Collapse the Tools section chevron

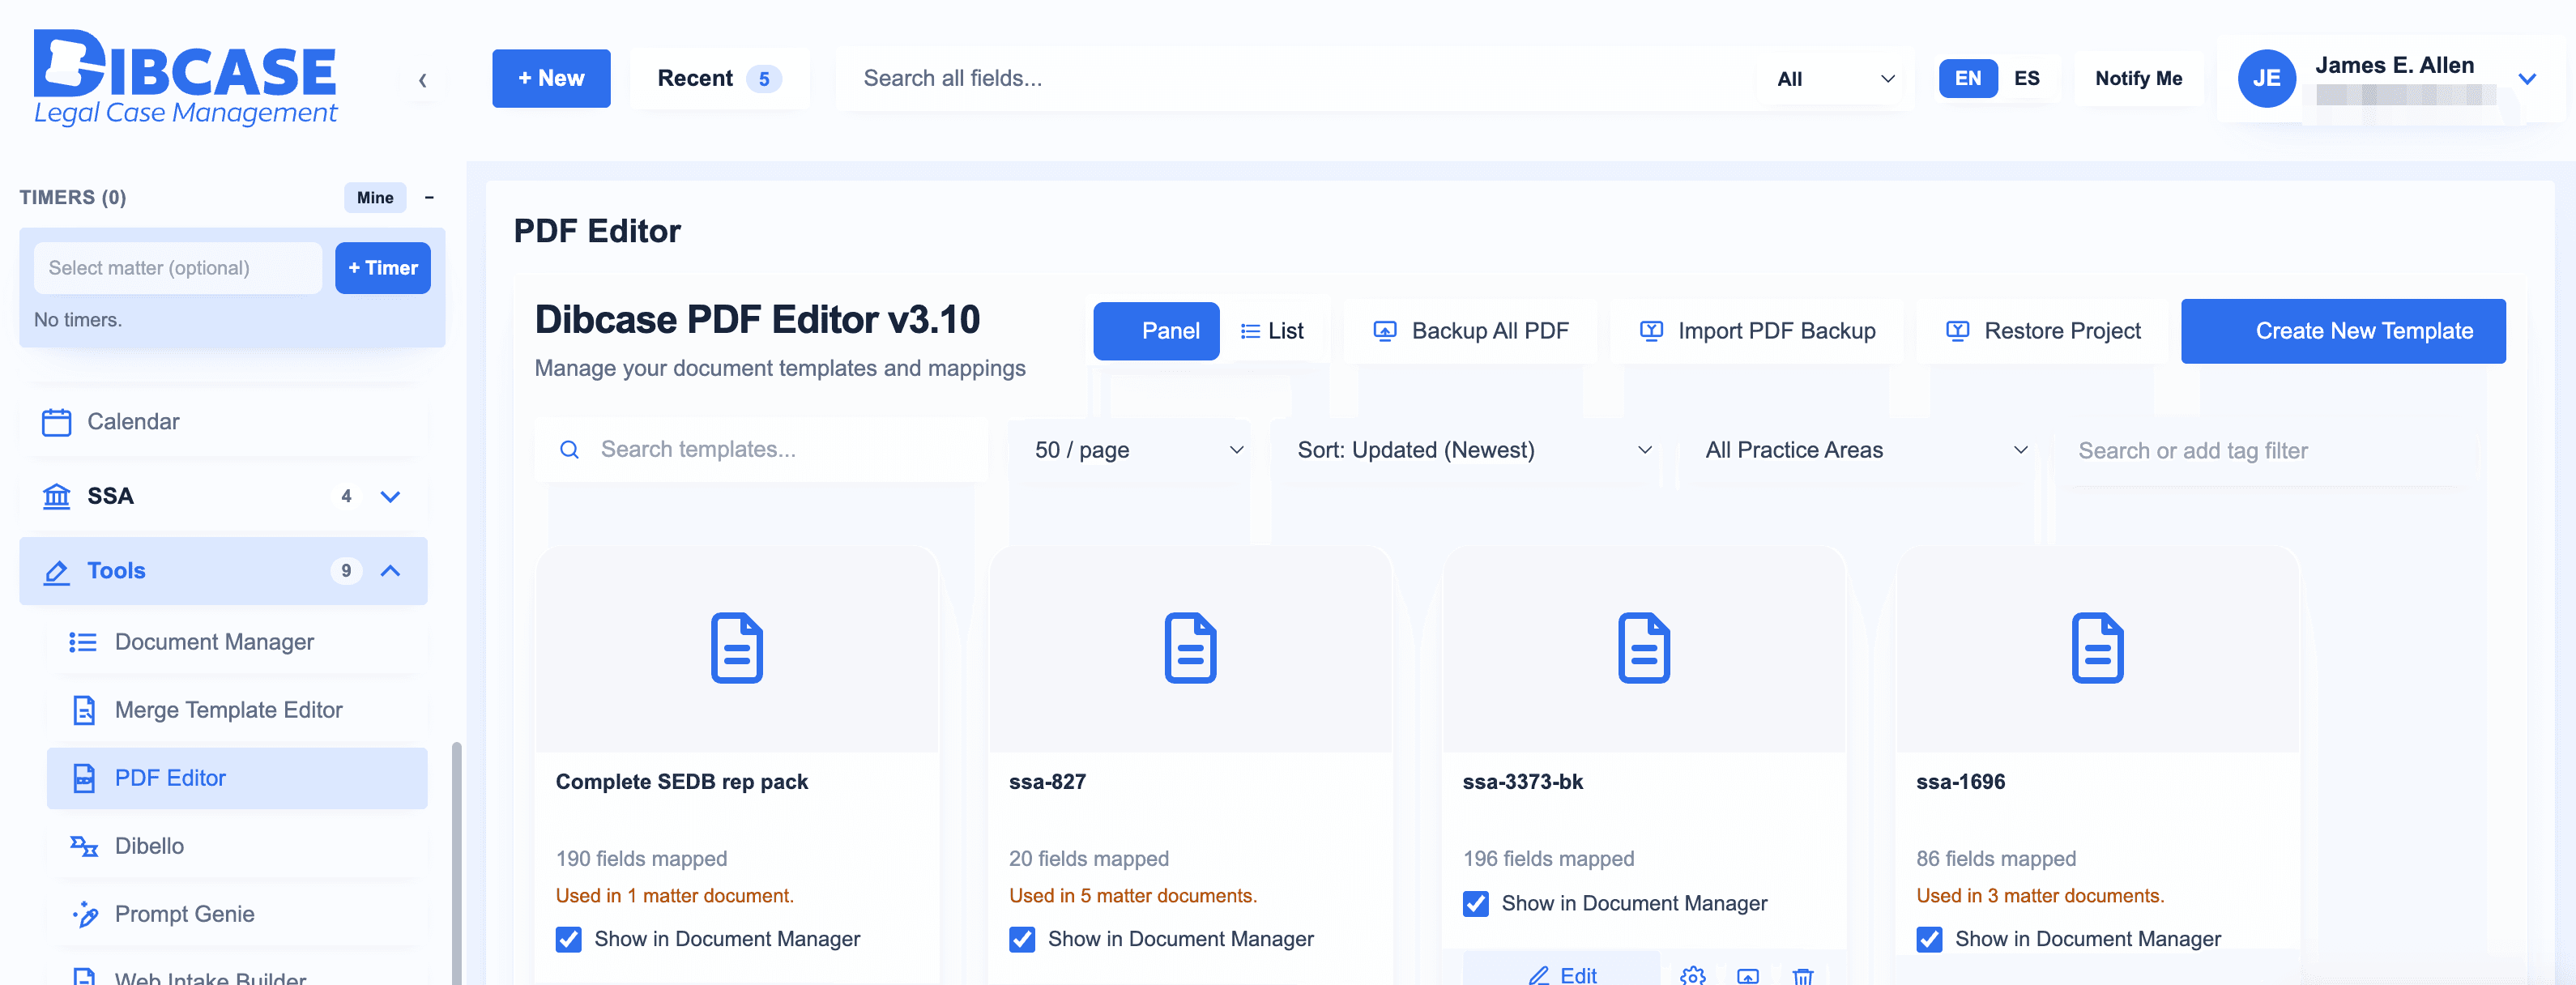click(x=390, y=571)
